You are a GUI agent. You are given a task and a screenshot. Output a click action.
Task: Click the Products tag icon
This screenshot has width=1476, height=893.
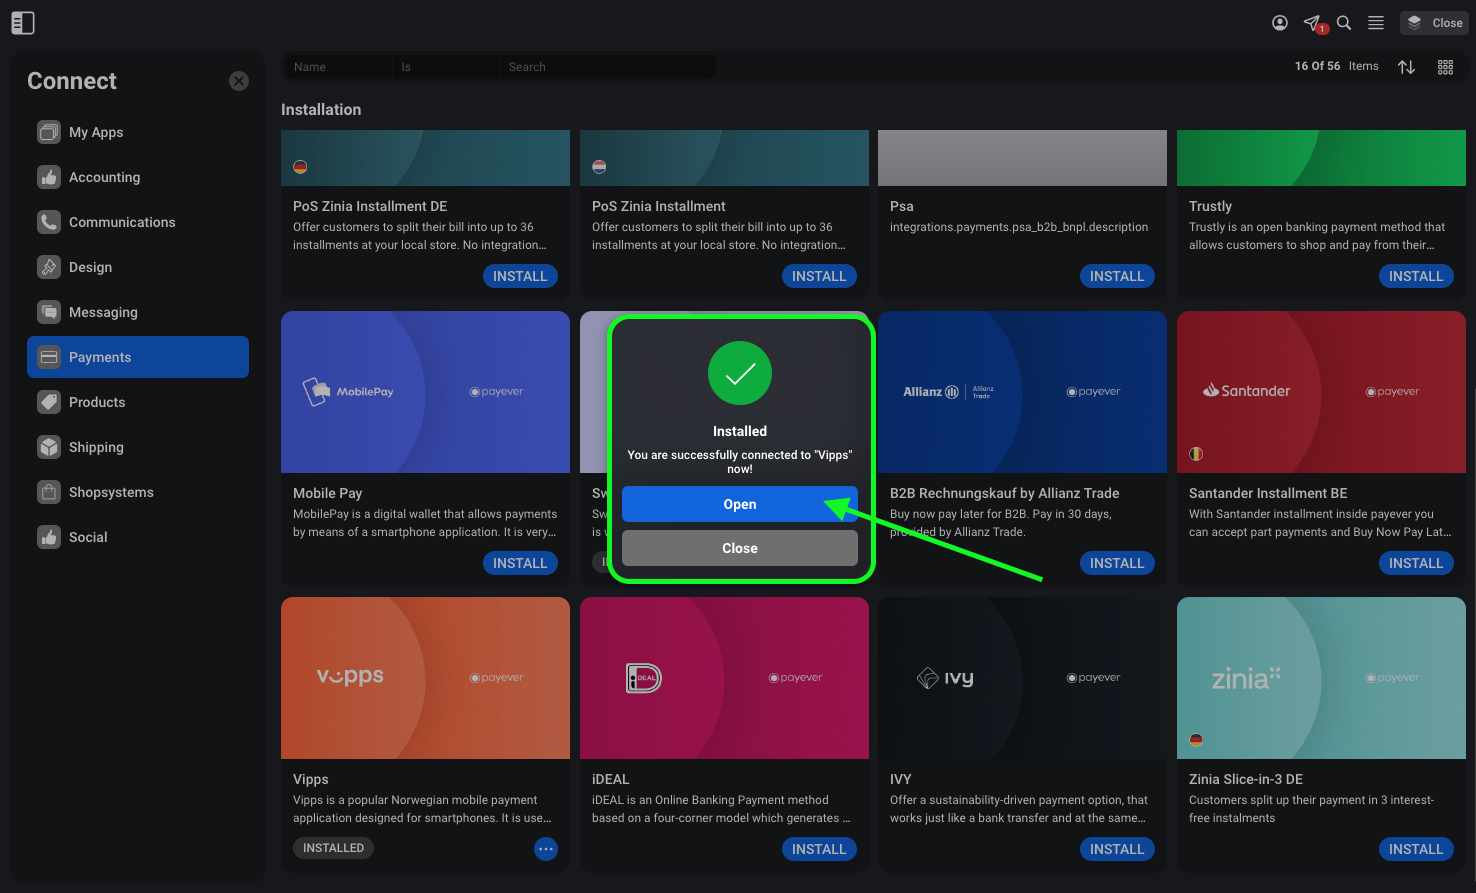coord(49,402)
